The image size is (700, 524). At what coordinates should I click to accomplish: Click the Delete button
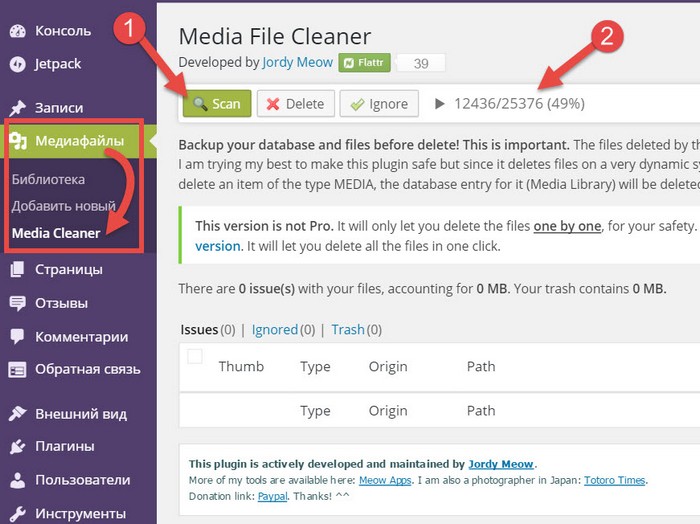pos(296,104)
